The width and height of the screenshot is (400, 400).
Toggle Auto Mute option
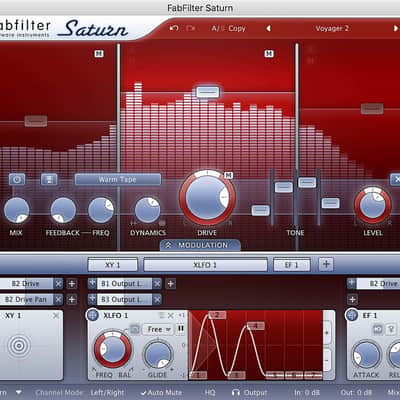[x=161, y=392]
